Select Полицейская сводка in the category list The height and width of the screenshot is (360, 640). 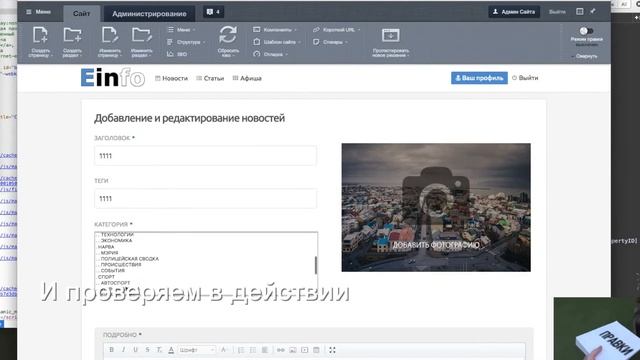pos(129,259)
